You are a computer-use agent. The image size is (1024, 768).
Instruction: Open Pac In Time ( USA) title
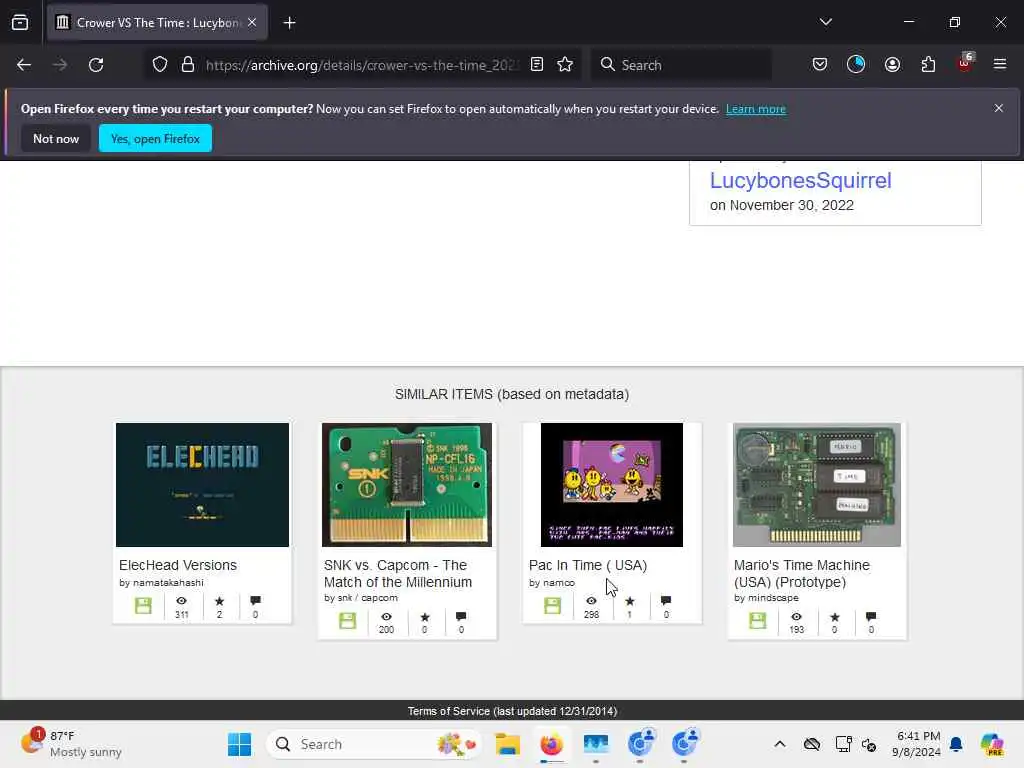588,565
